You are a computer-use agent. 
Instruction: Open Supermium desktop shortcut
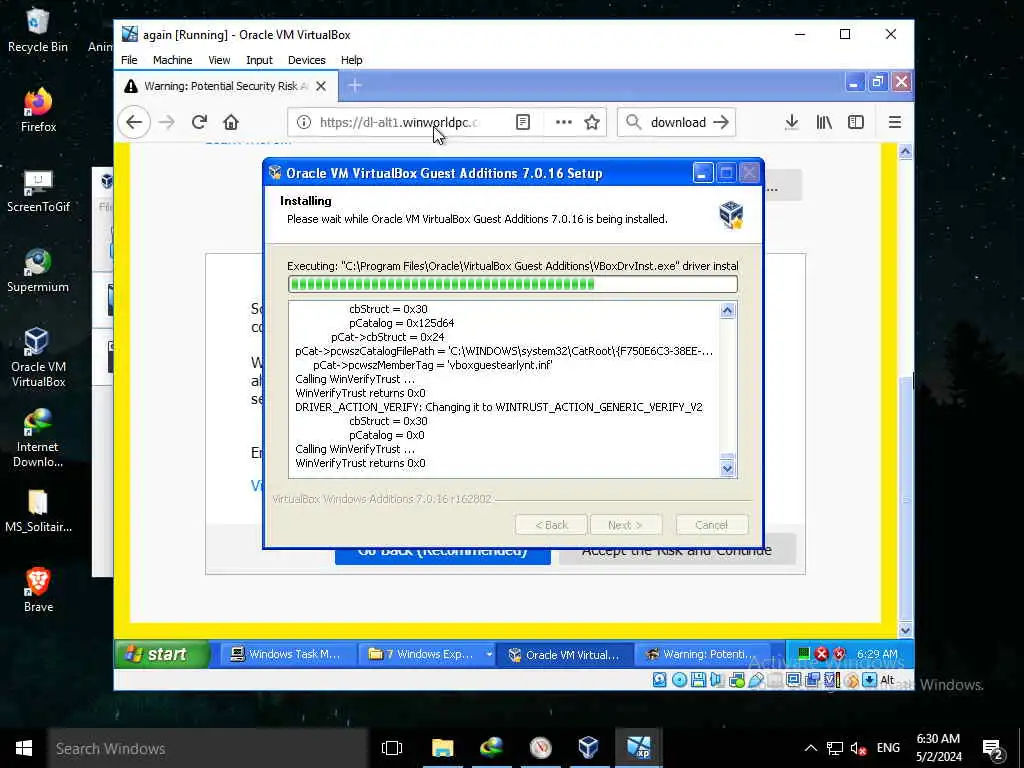click(38, 271)
